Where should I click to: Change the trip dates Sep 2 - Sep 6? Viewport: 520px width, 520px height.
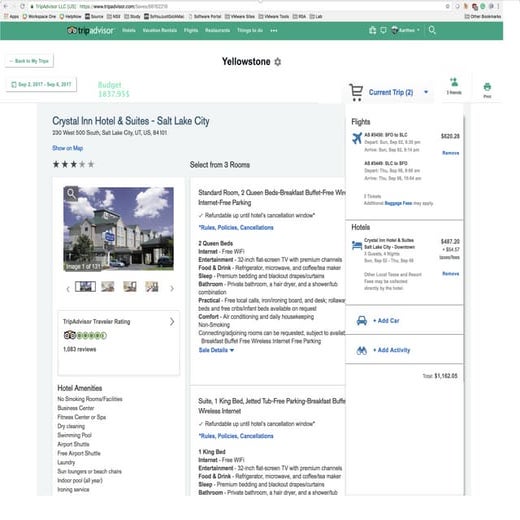click(41, 85)
